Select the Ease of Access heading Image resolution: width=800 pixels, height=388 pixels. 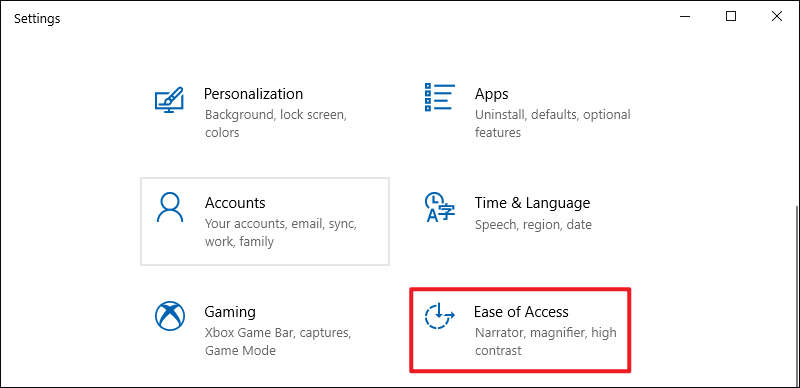pyautogui.click(x=521, y=311)
